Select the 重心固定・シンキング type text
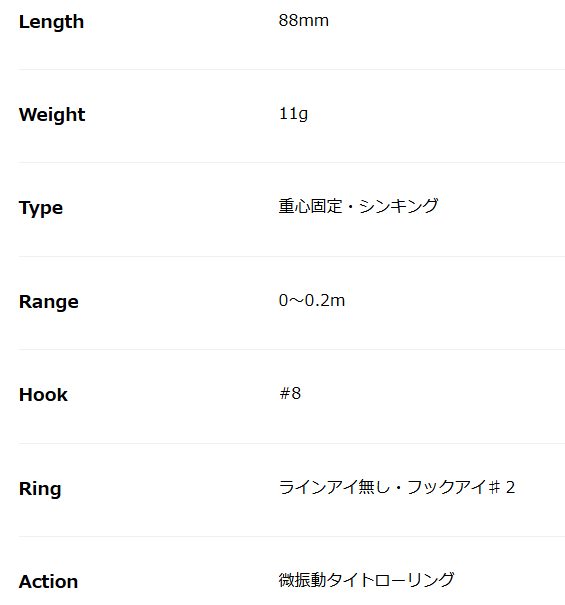Viewport: 565px width, 605px height. [x=359, y=206]
